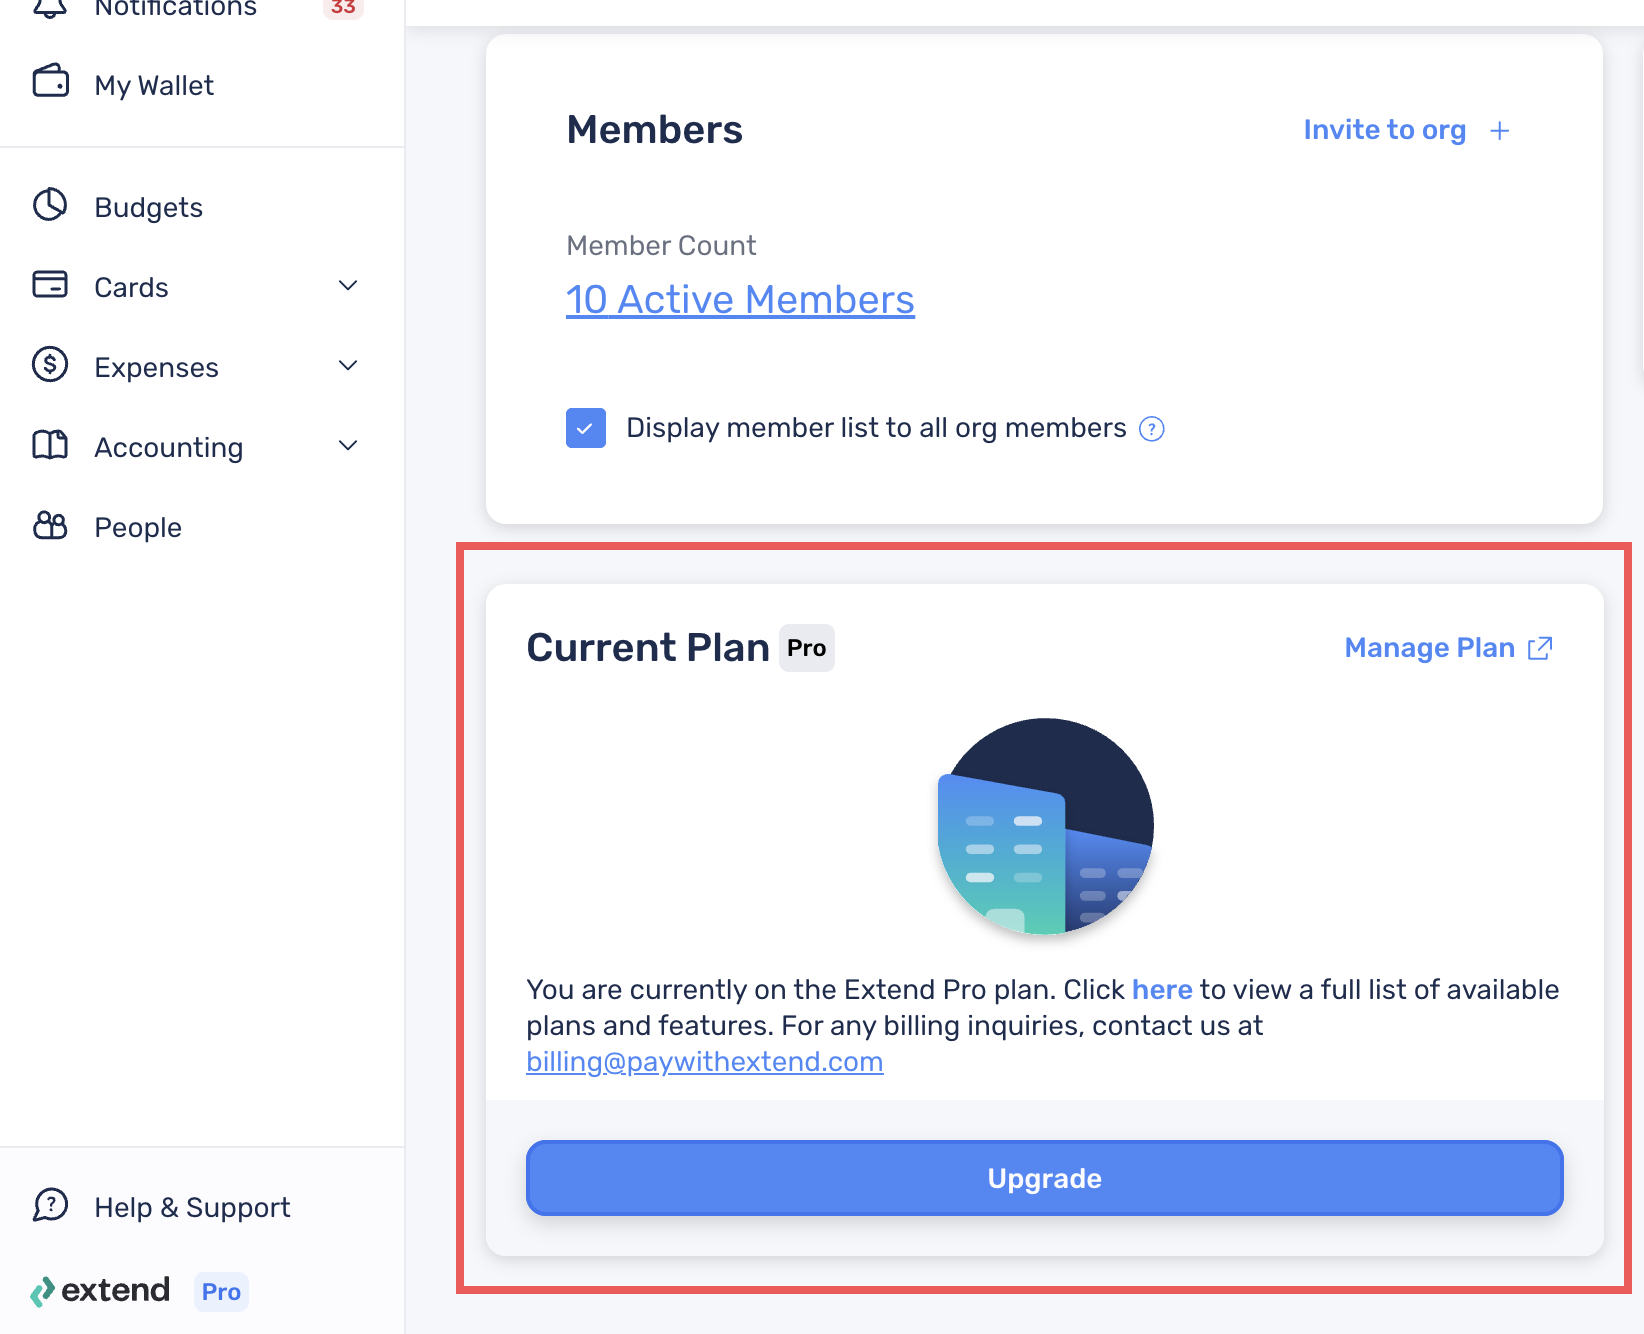Click the My Wallet icon
The width and height of the screenshot is (1644, 1334).
[x=51, y=82]
